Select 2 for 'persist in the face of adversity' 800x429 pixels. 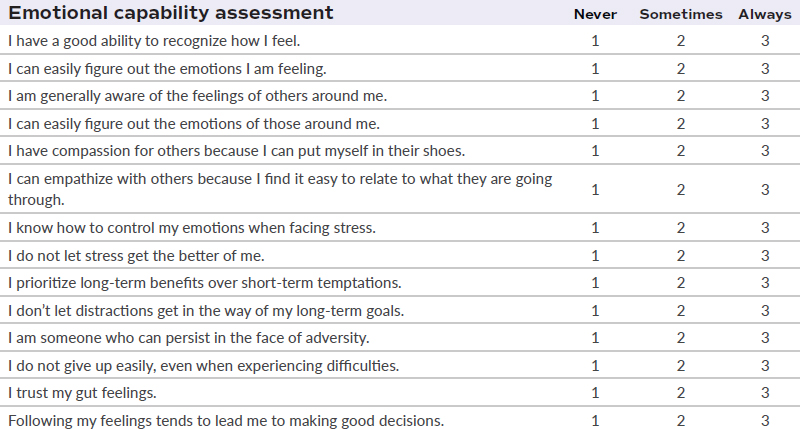tap(681, 338)
